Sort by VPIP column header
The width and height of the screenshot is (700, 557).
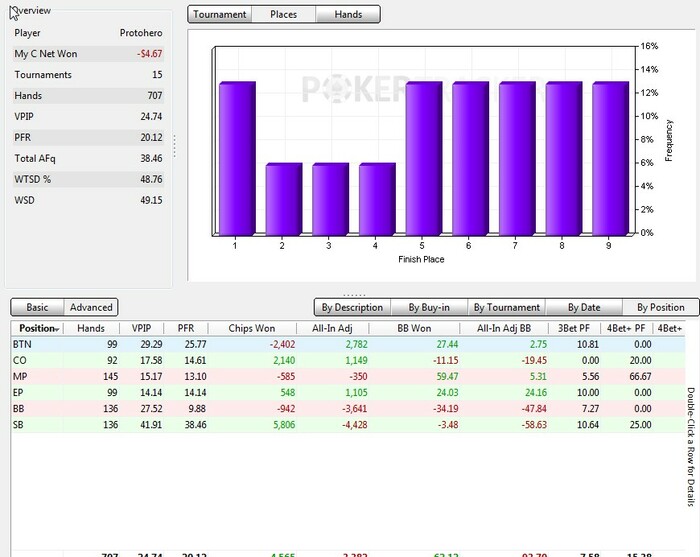142,328
